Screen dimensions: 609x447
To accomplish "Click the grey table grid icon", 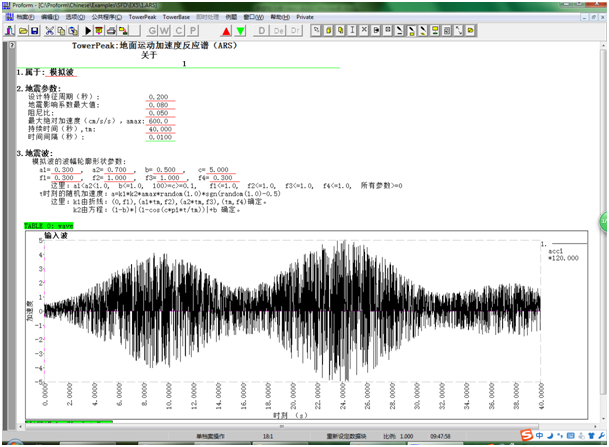I will 447,30.
